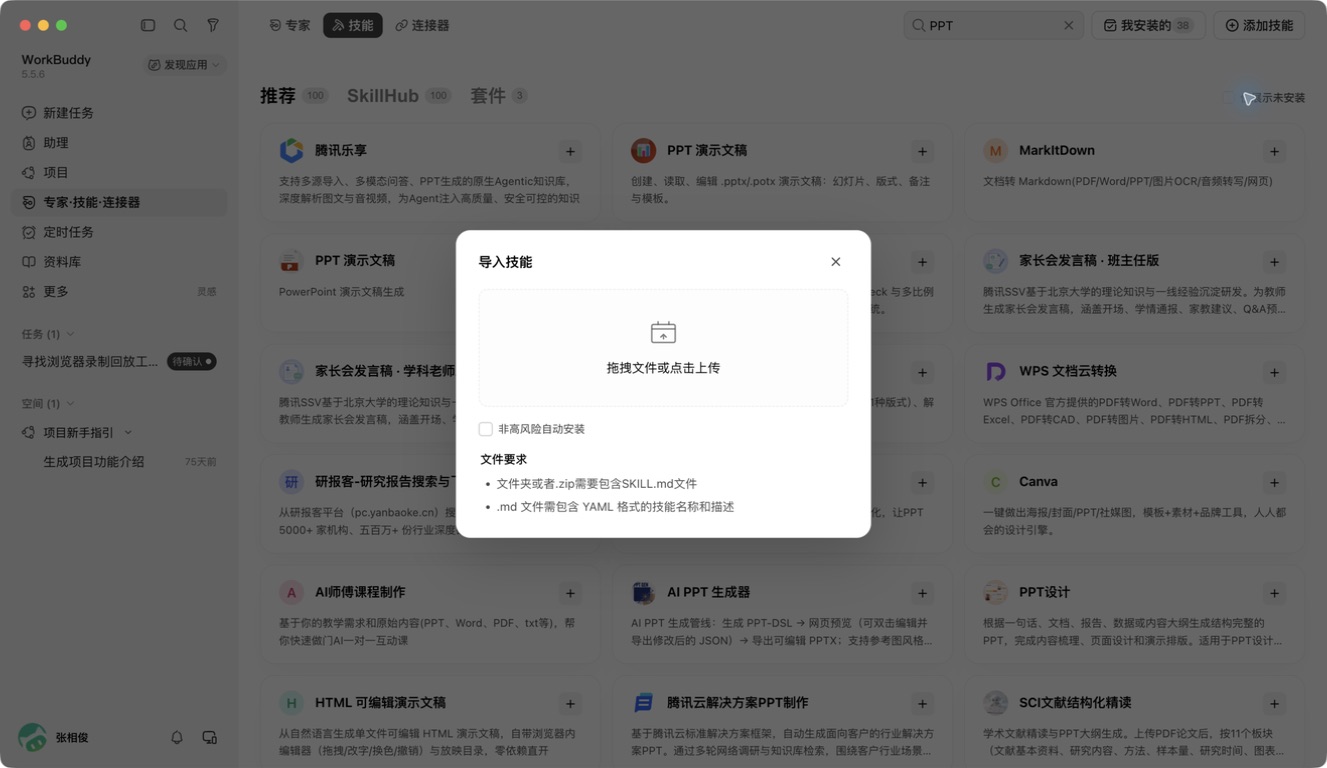Click the 灵感 label beside 更多
The image size is (1327, 768).
(206, 292)
